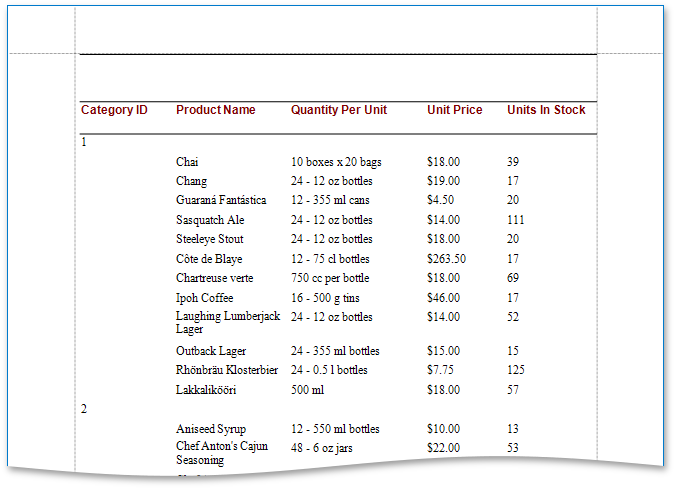
Task: Select the Sasquatch Ale product name
Action: (x=210, y=220)
